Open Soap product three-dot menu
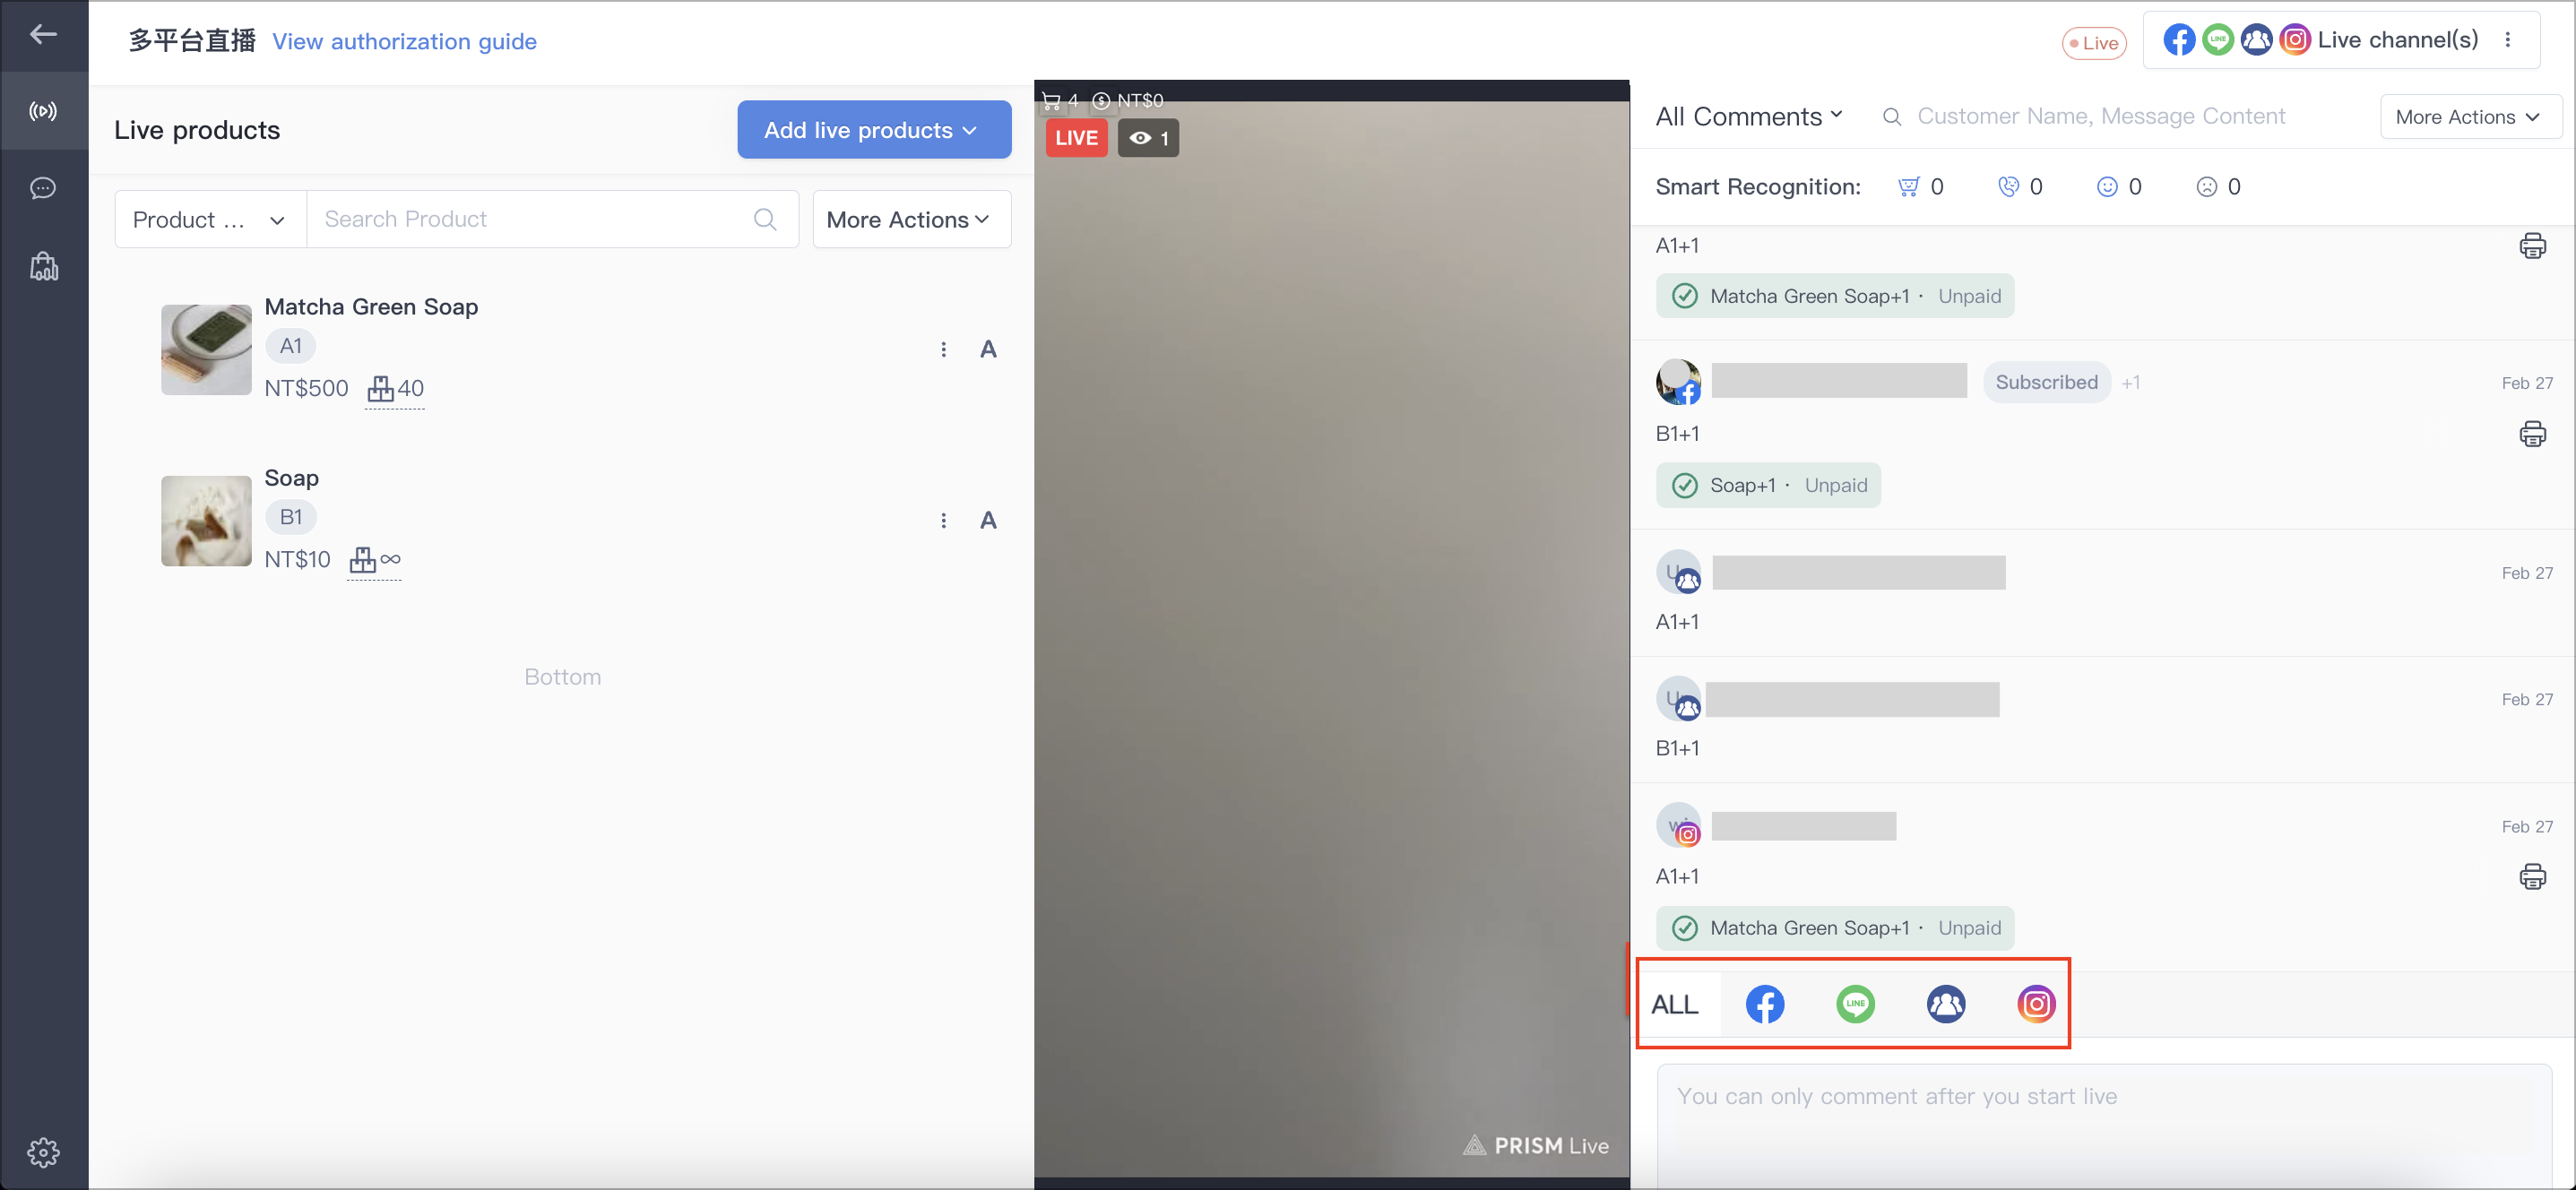Screen dimensions: 2576x1190 pos(943,520)
